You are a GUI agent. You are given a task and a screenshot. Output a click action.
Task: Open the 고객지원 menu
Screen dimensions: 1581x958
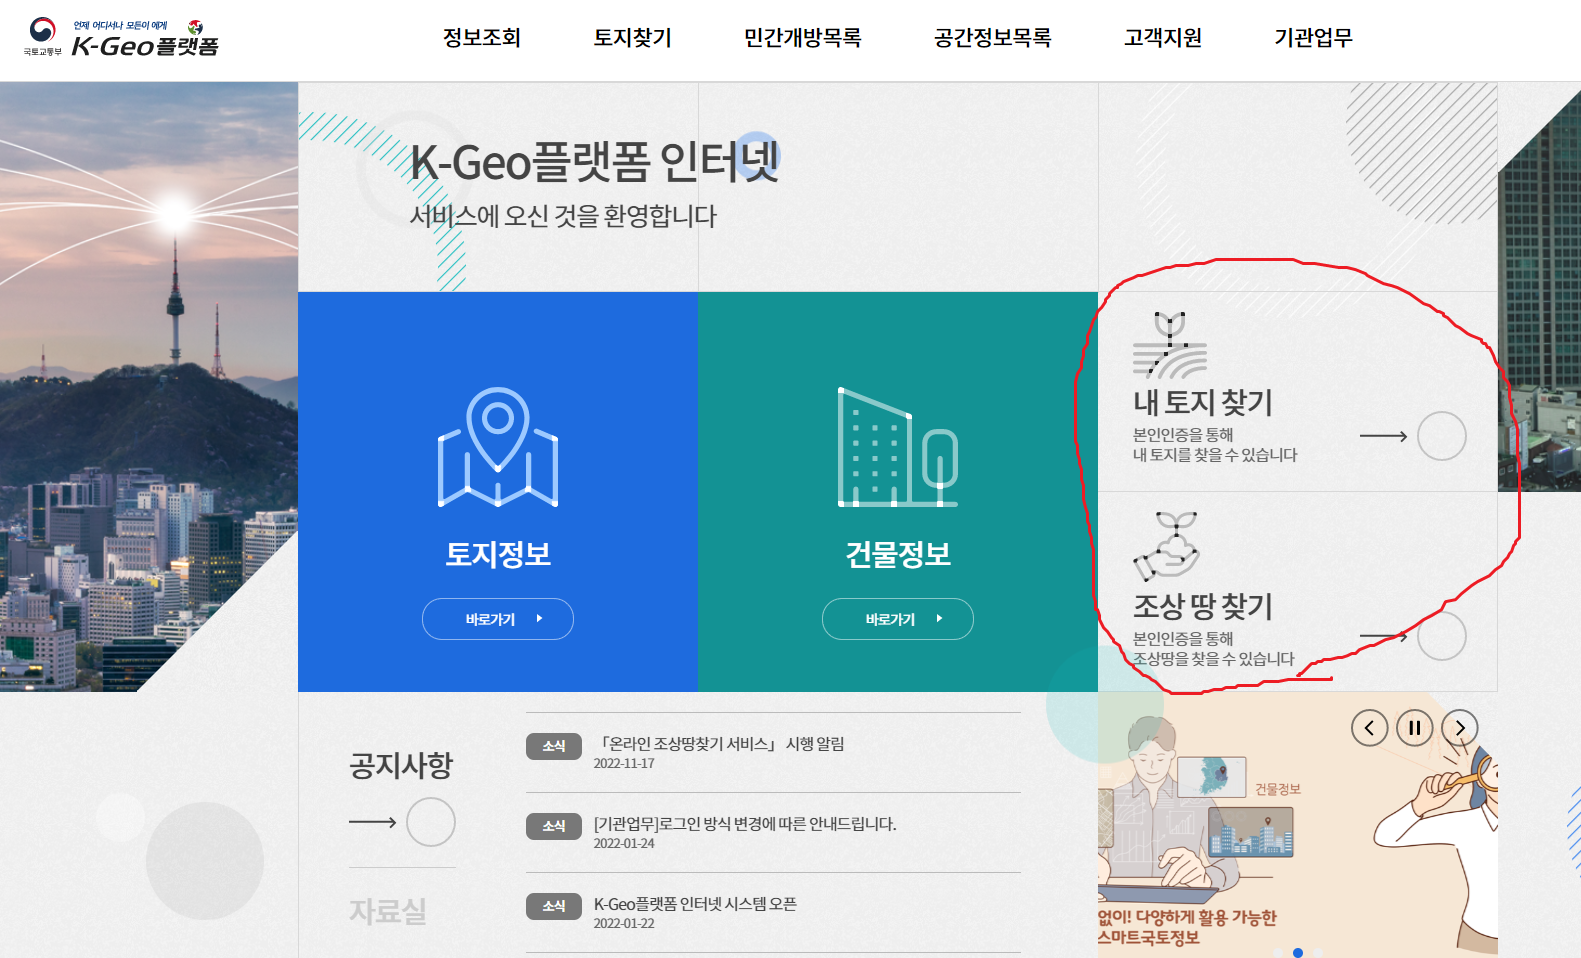1163,38
